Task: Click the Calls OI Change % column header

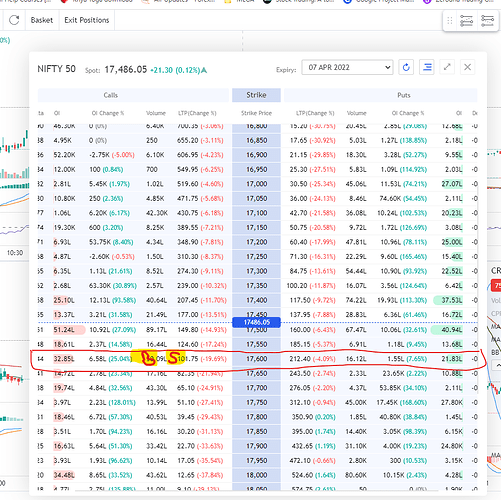Action: [108, 113]
